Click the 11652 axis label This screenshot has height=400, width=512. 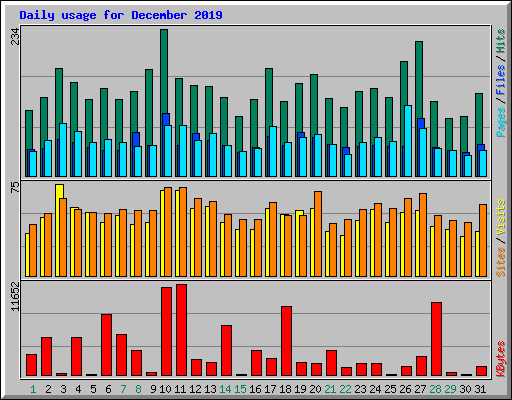pyautogui.click(x=15, y=297)
